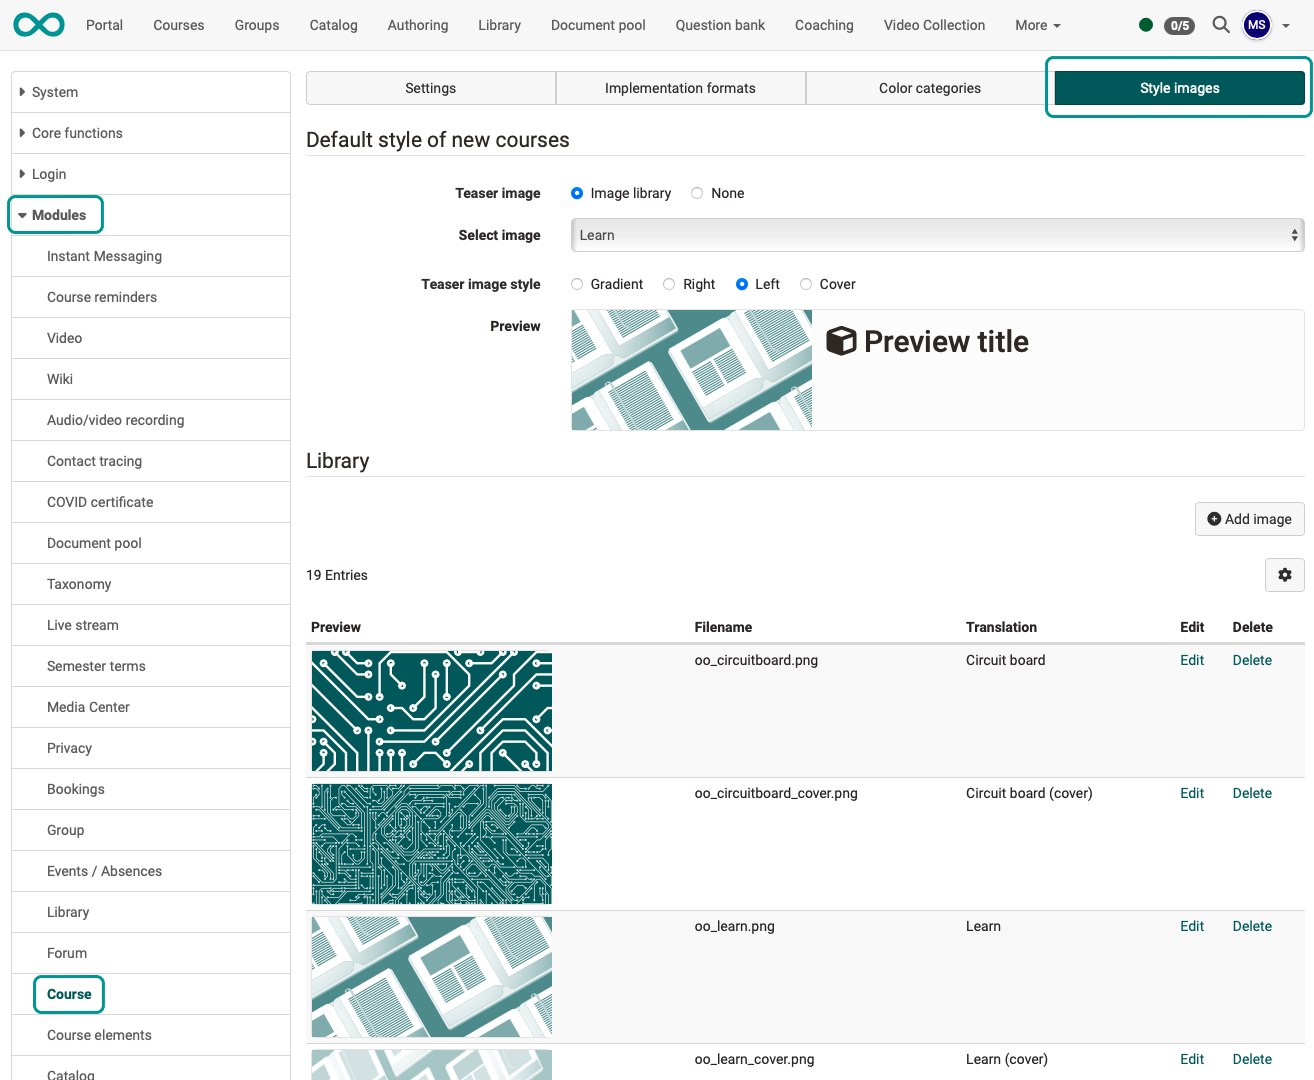Click the oo_learn.png preview thumbnail
This screenshot has width=1314, height=1080.
click(x=431, y=976)
